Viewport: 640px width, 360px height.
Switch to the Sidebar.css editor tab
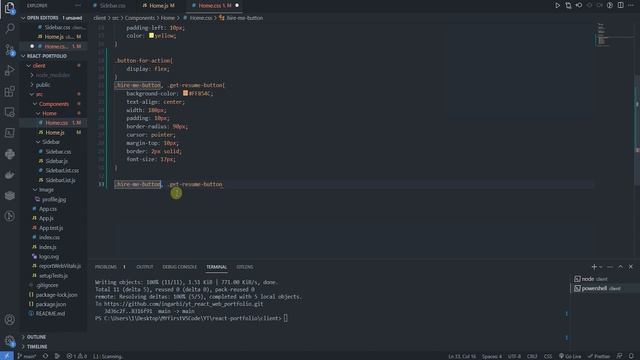pos(112,6)
